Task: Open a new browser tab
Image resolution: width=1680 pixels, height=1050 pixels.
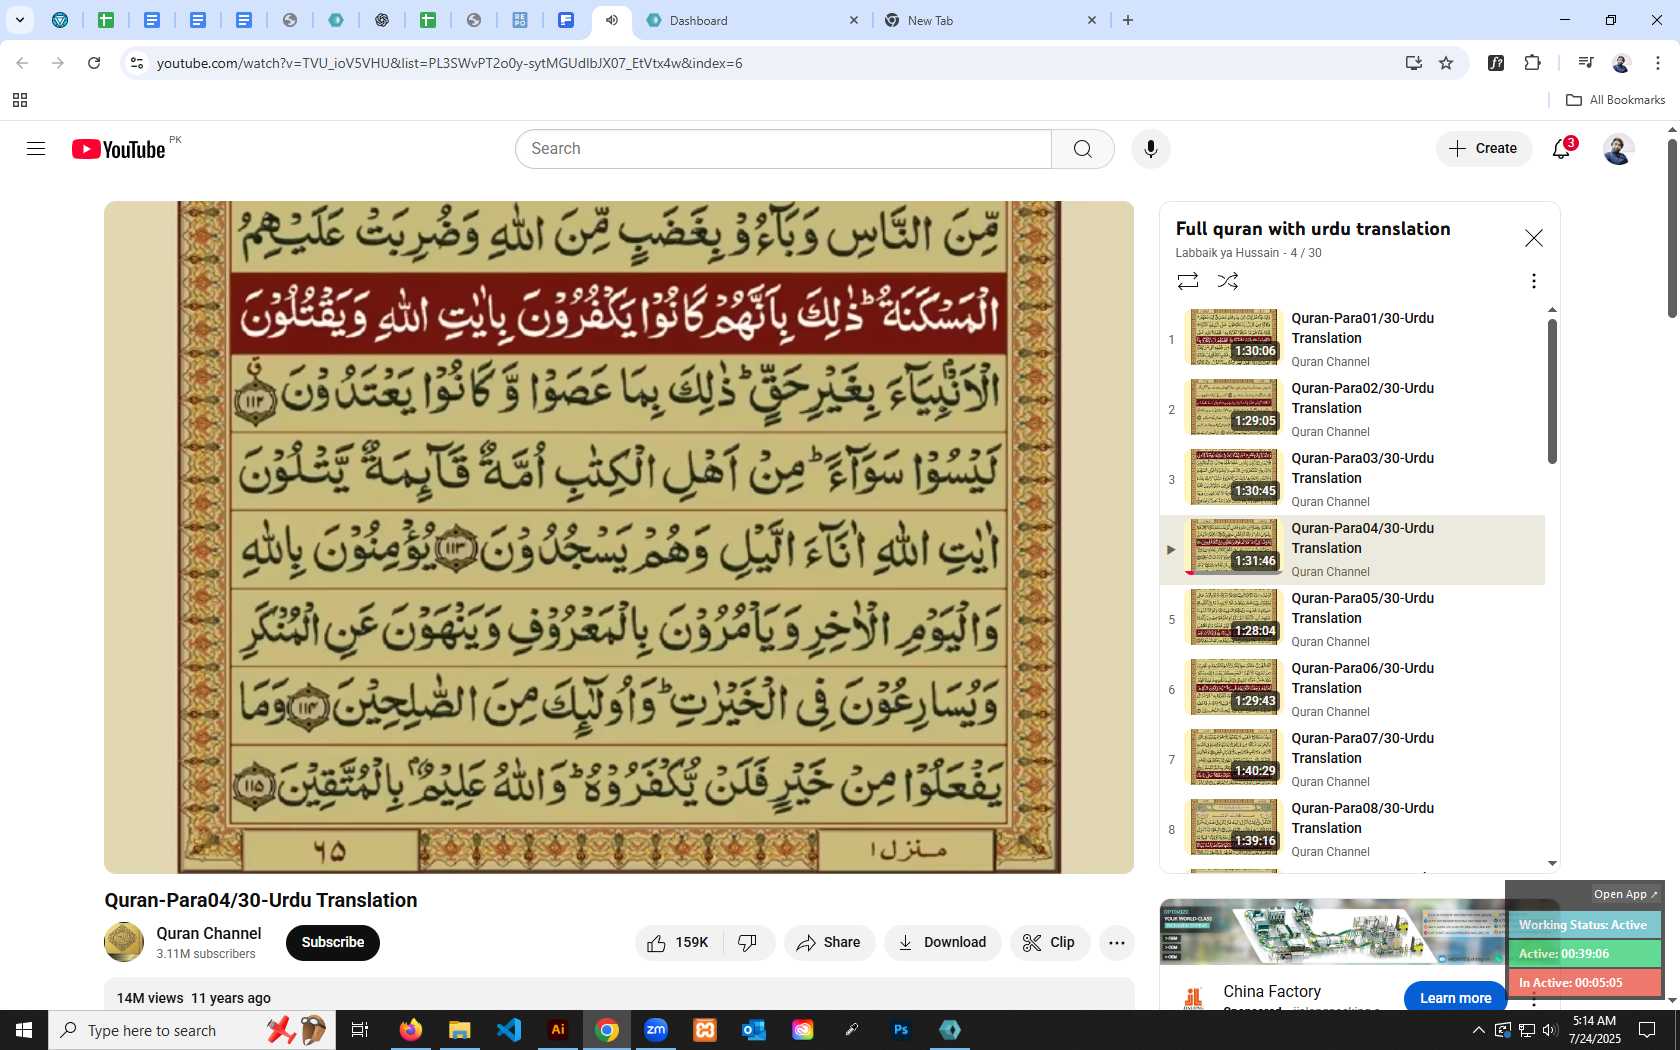Action: [x=1128, y=20]
